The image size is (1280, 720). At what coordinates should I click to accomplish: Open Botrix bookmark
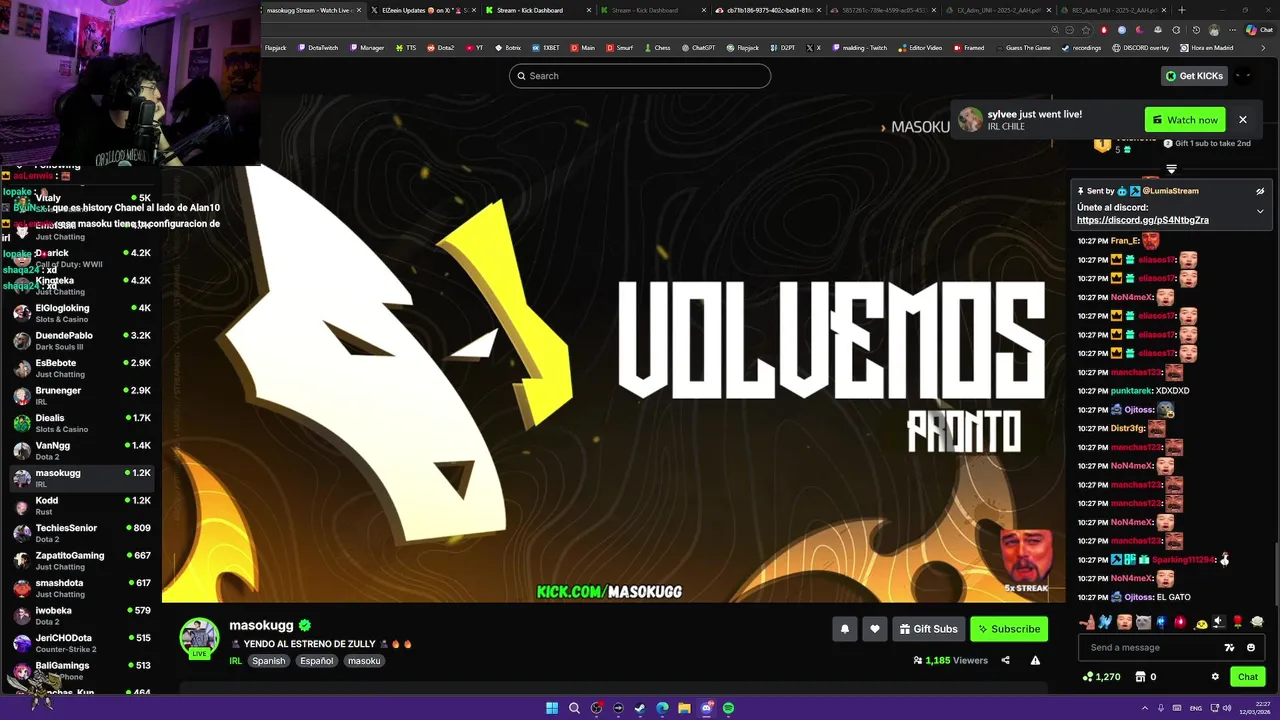point(508,48)
